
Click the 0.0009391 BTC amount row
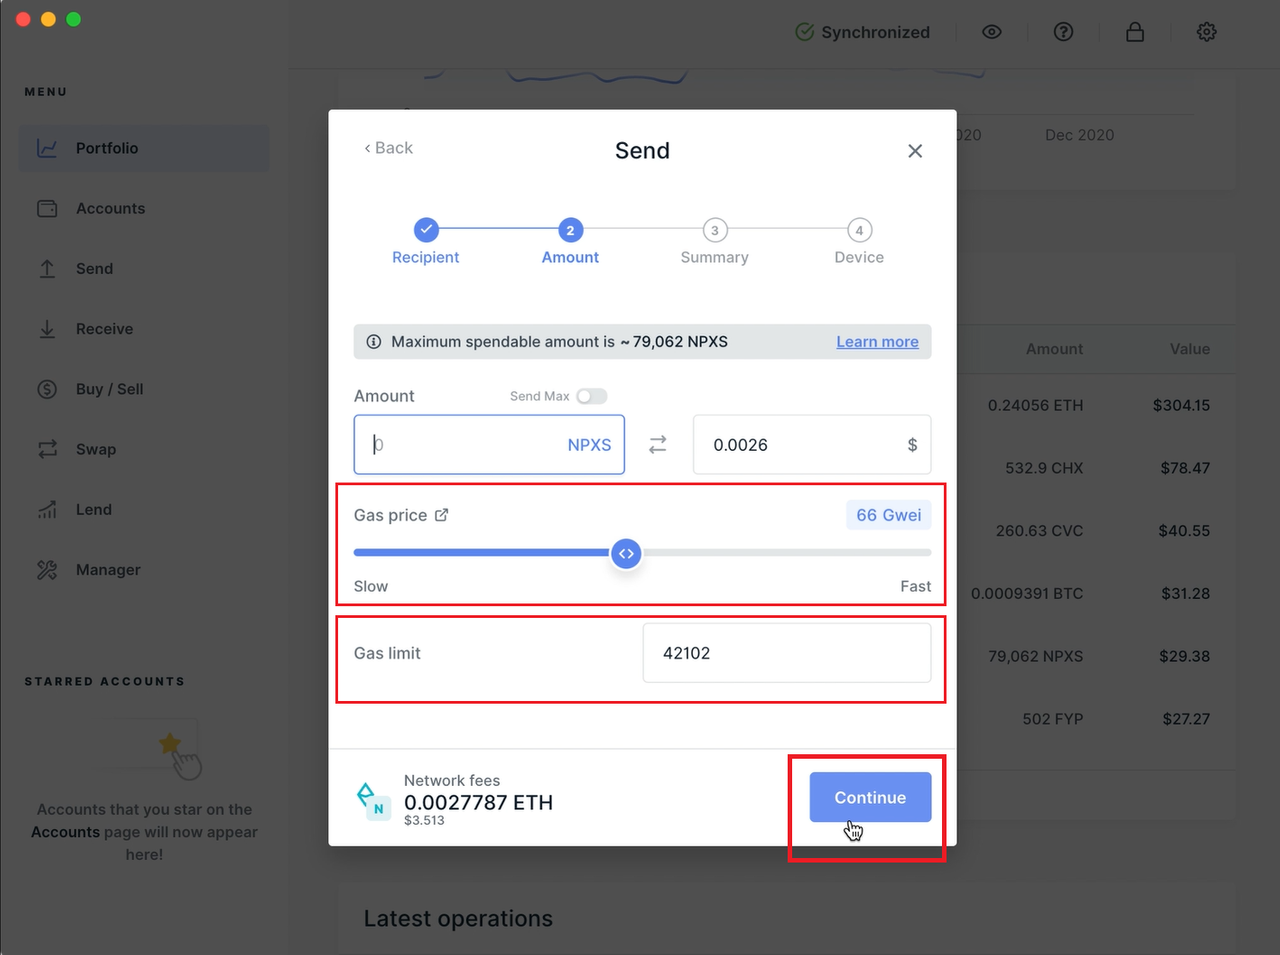pyautogui.click(x=1027, y=593)
